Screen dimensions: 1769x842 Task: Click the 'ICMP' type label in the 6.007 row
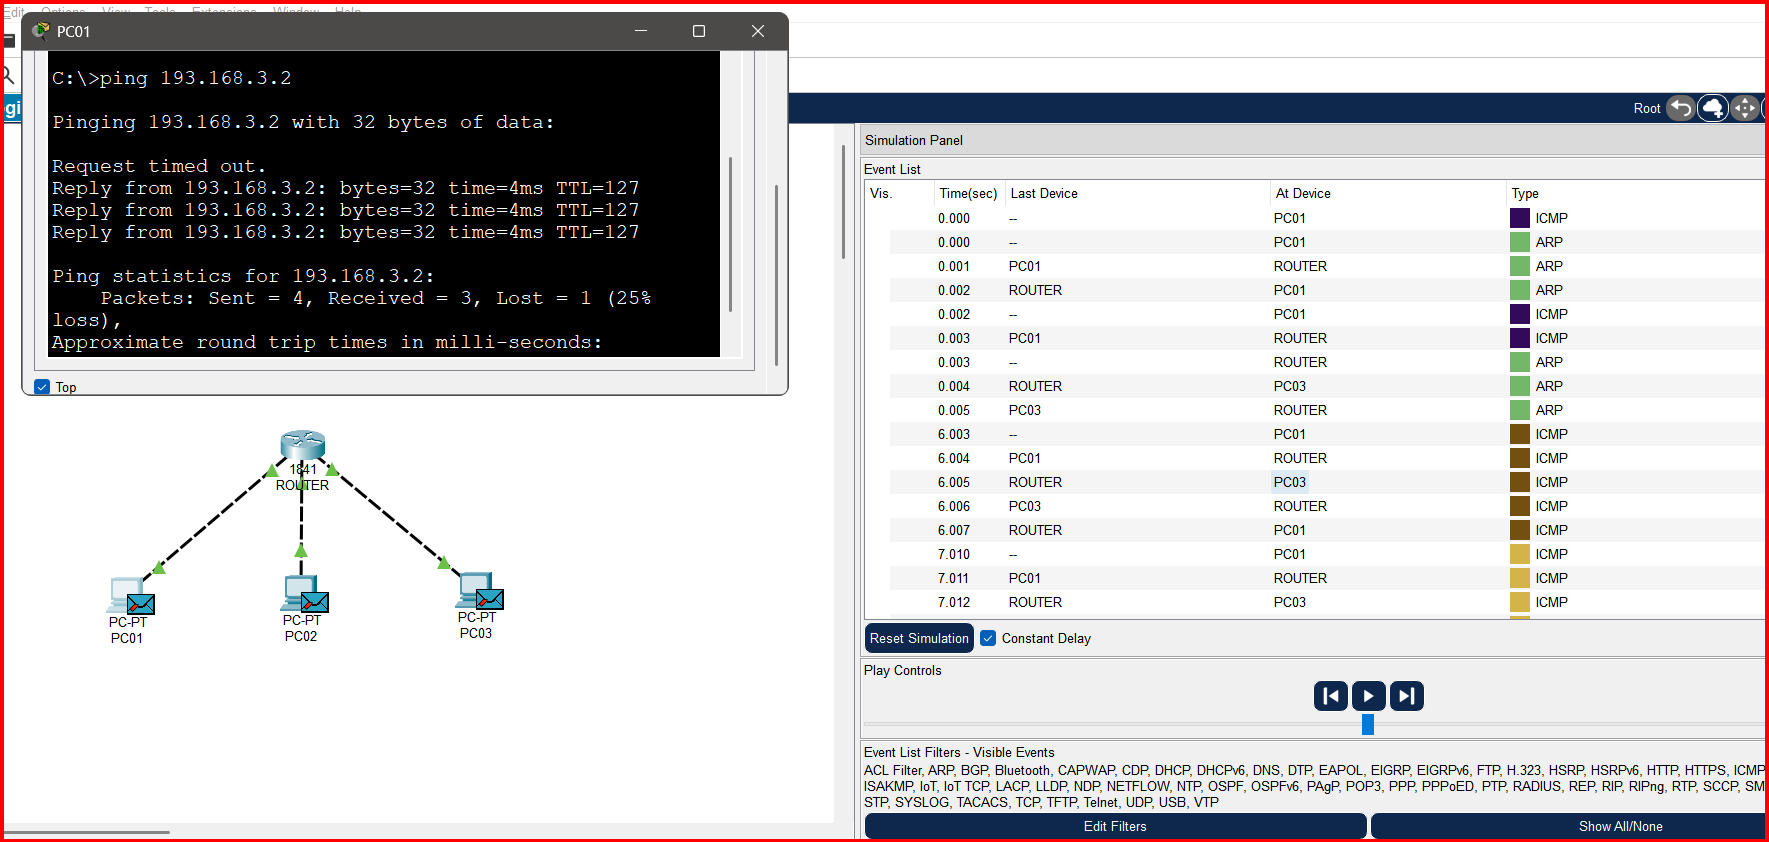click(1551, 530)
